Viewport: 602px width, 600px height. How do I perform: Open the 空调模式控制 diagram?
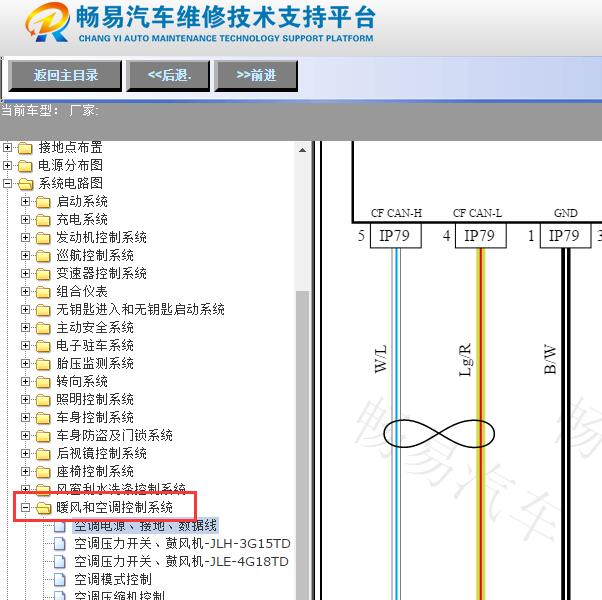[113, 579]
